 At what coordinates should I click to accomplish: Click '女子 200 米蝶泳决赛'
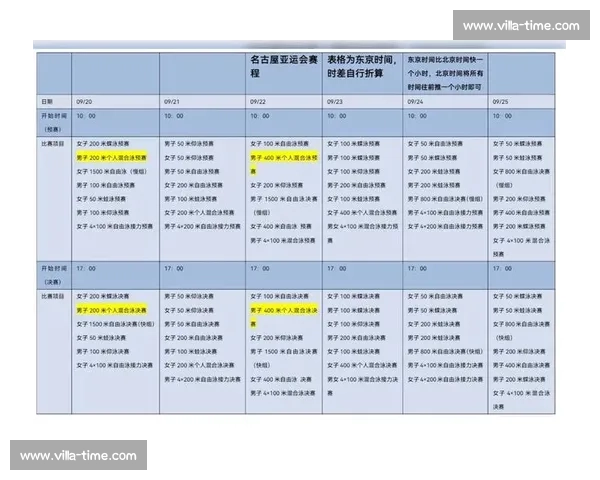click(x=103, y=297)
